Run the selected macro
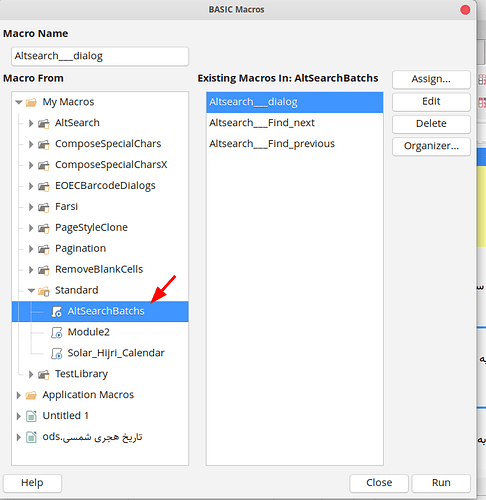 tap(441, 483)
